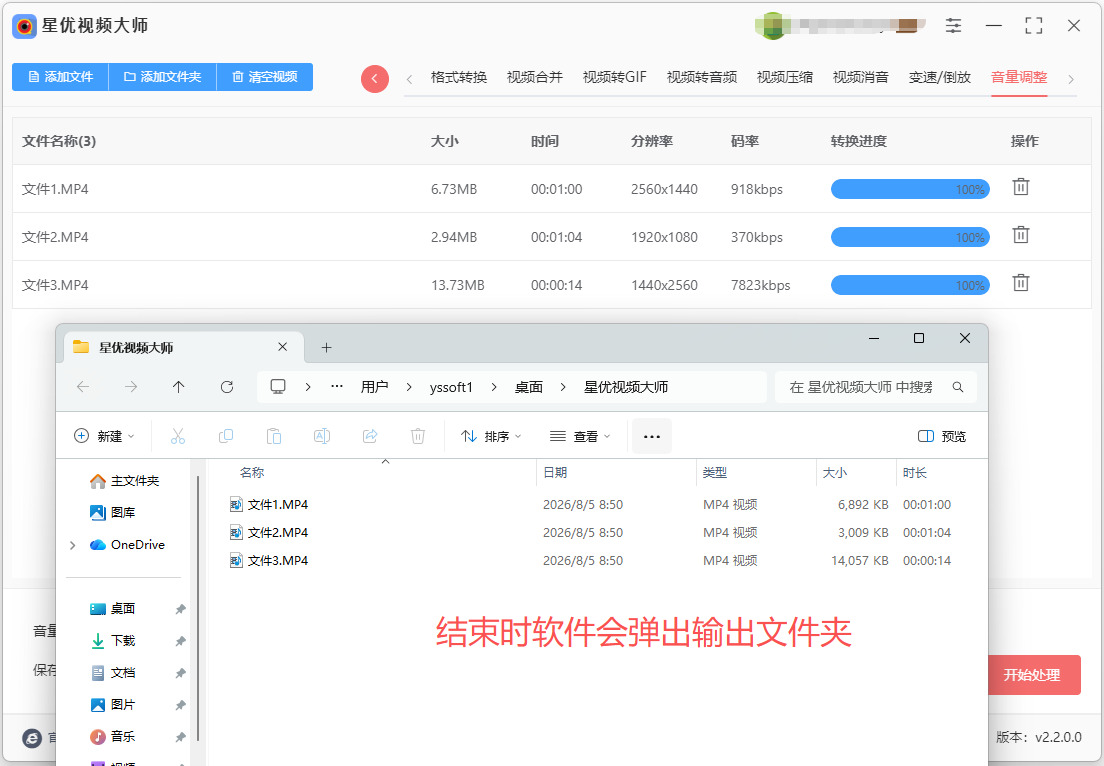Switch to the 视频转GIF tab
Image resolution: width=1104 pixels, height=766 pixels.
[615, 77]
